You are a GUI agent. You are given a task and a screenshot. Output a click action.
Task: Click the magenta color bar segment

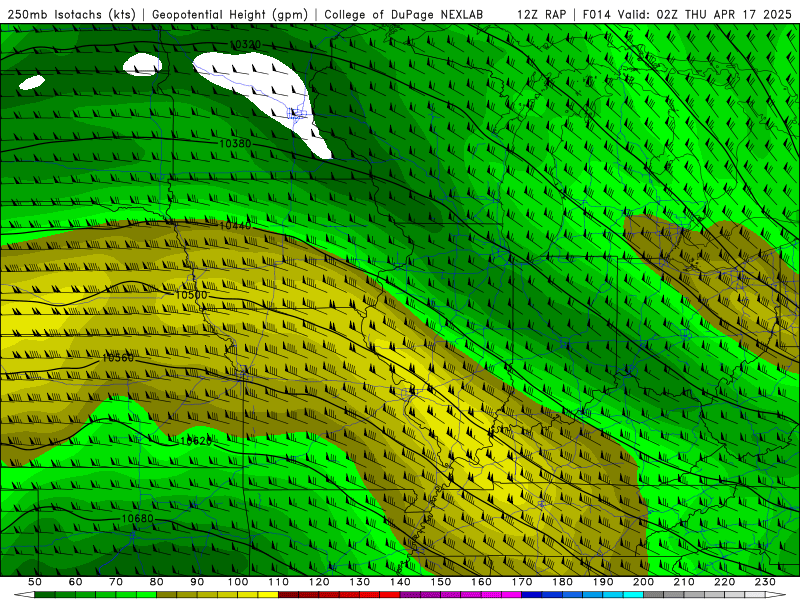(512, 595)
